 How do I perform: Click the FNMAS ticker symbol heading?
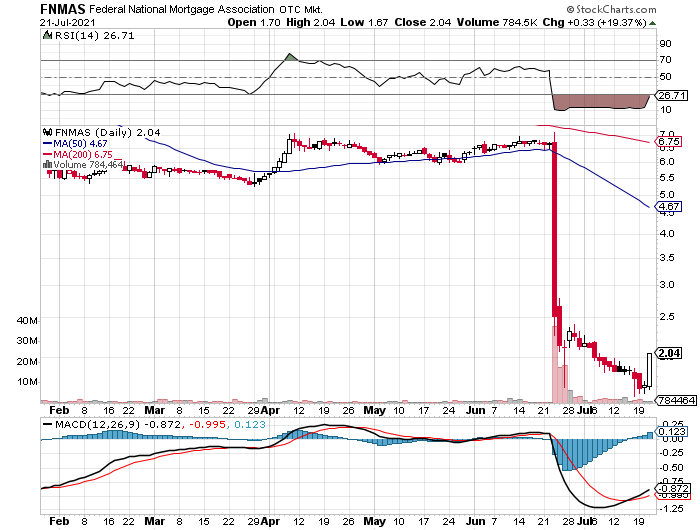click(x=62, y=9)
